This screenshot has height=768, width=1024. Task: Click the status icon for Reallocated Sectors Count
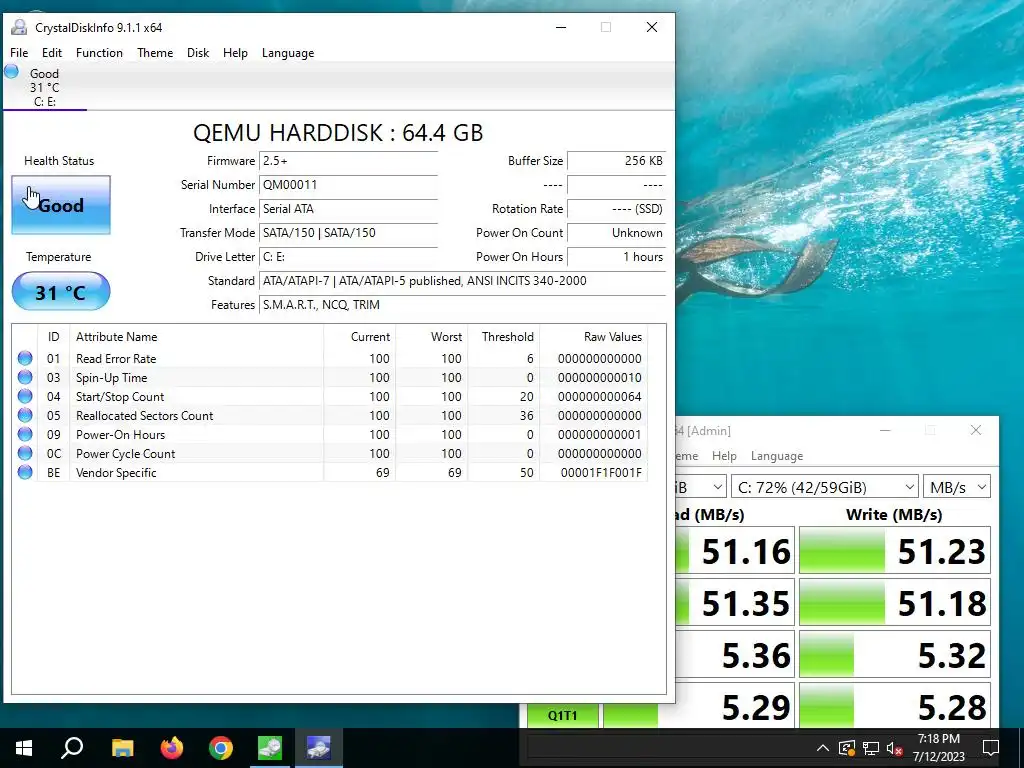pos(25,415)
